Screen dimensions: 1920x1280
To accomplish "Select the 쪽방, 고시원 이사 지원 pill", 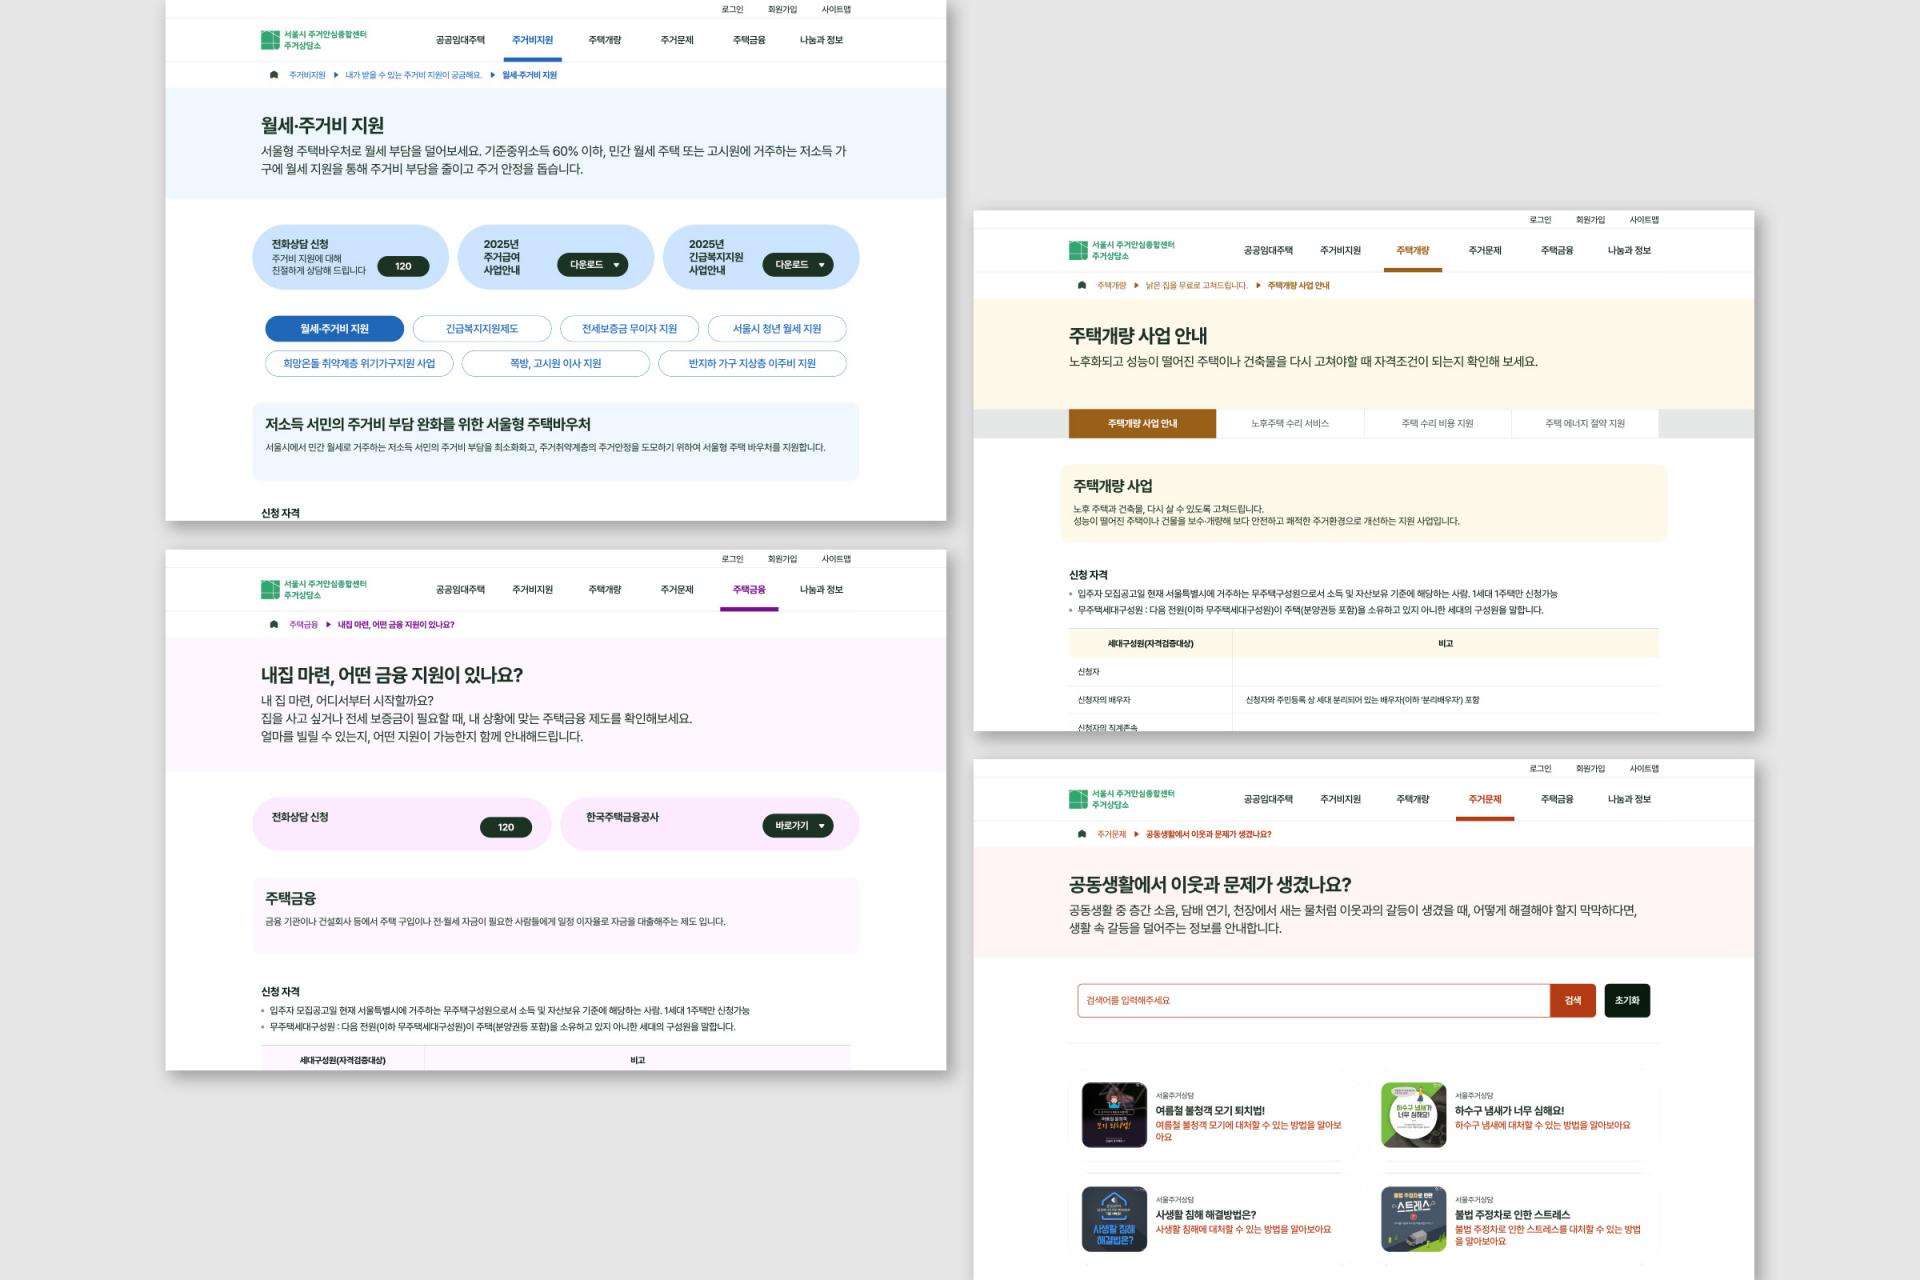I will click(556, 364).
